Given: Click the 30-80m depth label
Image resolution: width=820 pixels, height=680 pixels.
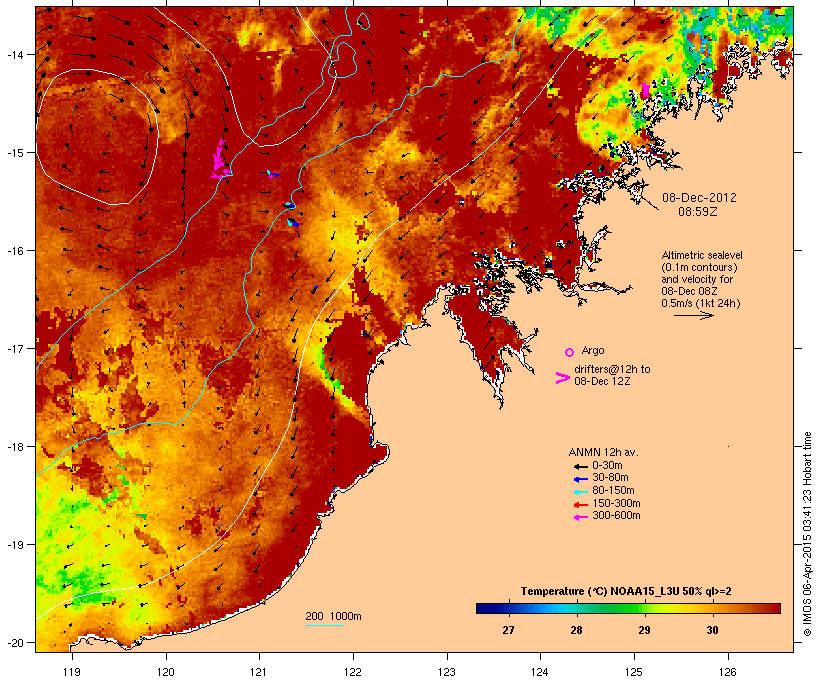Looking at the screenshot, I should pyautogui.click(x=610, y=478).
